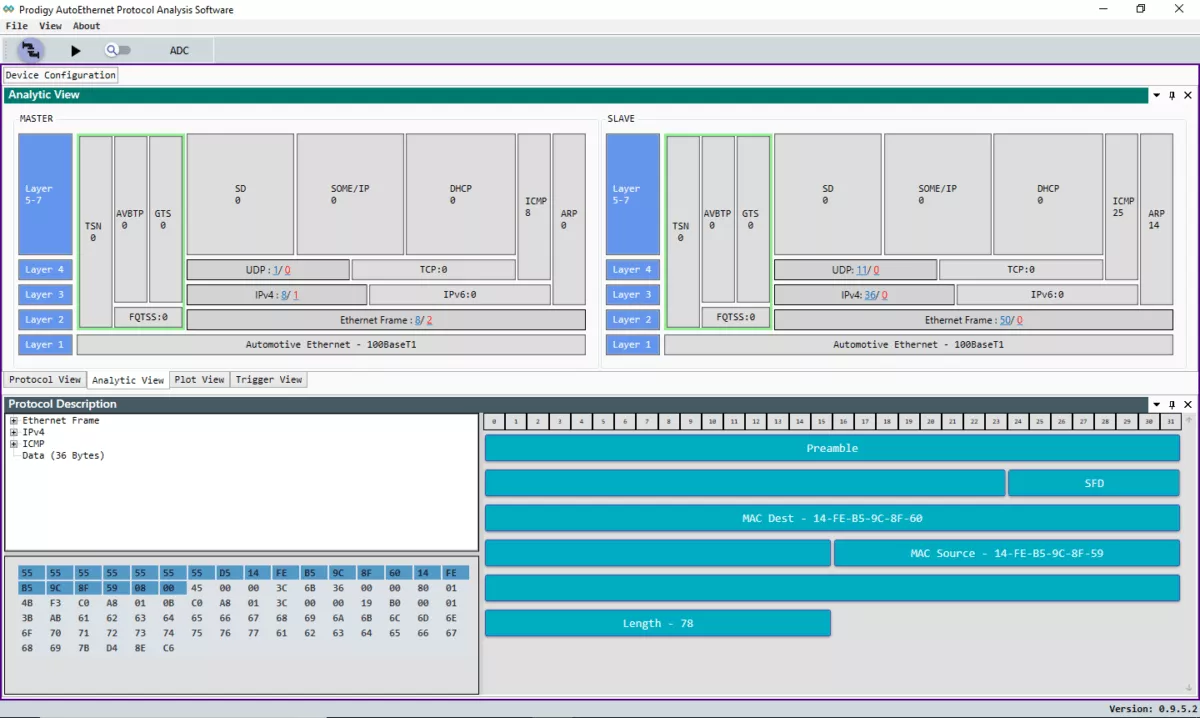Click the Device Configuration button
This screenshot has width=1200, height=718.
[60, 75]
